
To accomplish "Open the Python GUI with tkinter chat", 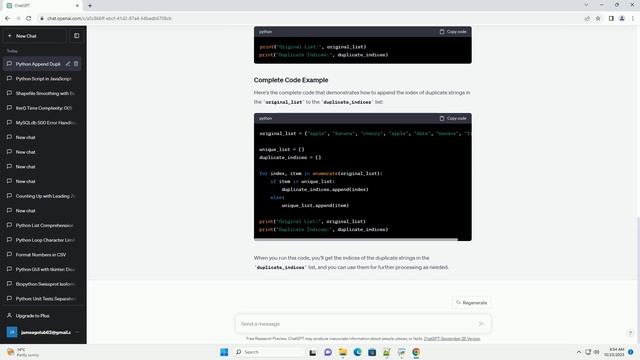I will click(42, 269).
